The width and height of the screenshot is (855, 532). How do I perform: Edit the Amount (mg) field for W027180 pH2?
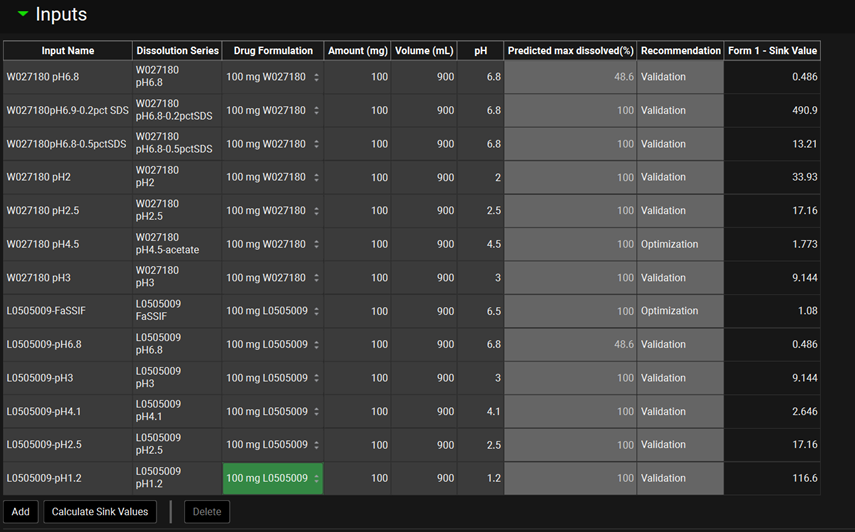pyautogui.click(x=357, y=177)
